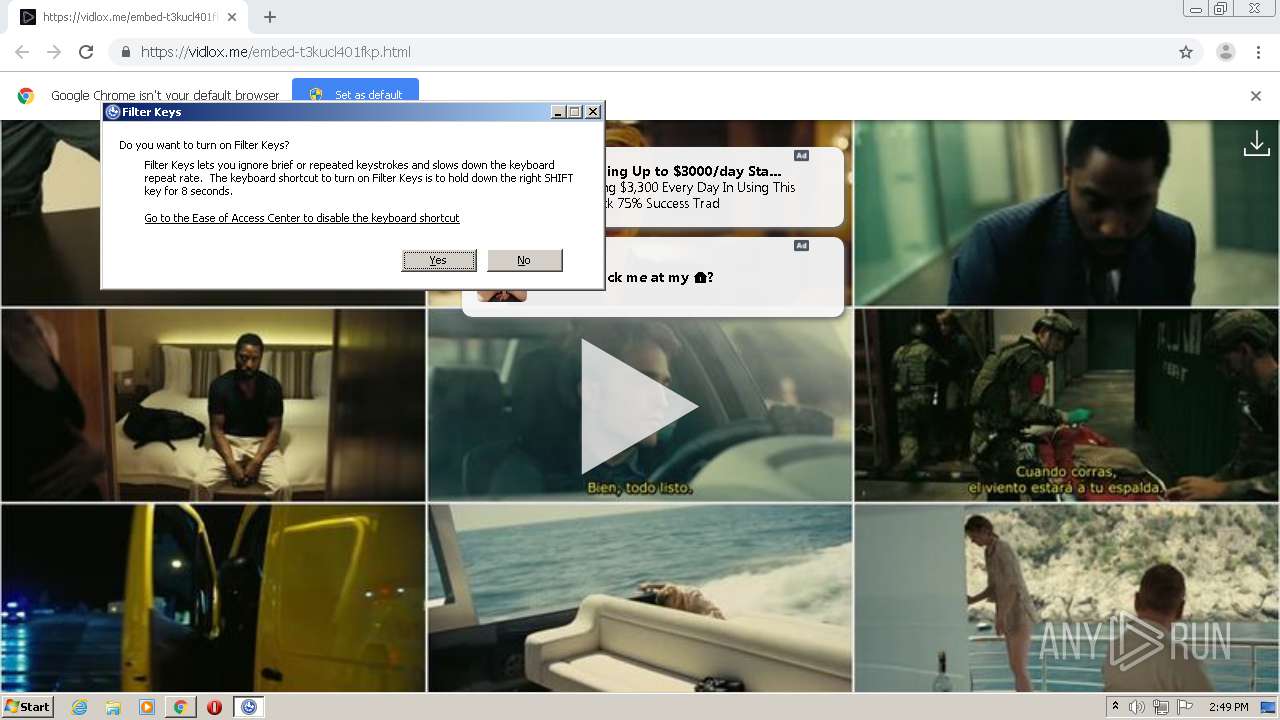Click the video download arrow icon
The image size is (1280, 720).
point(1256,145)
